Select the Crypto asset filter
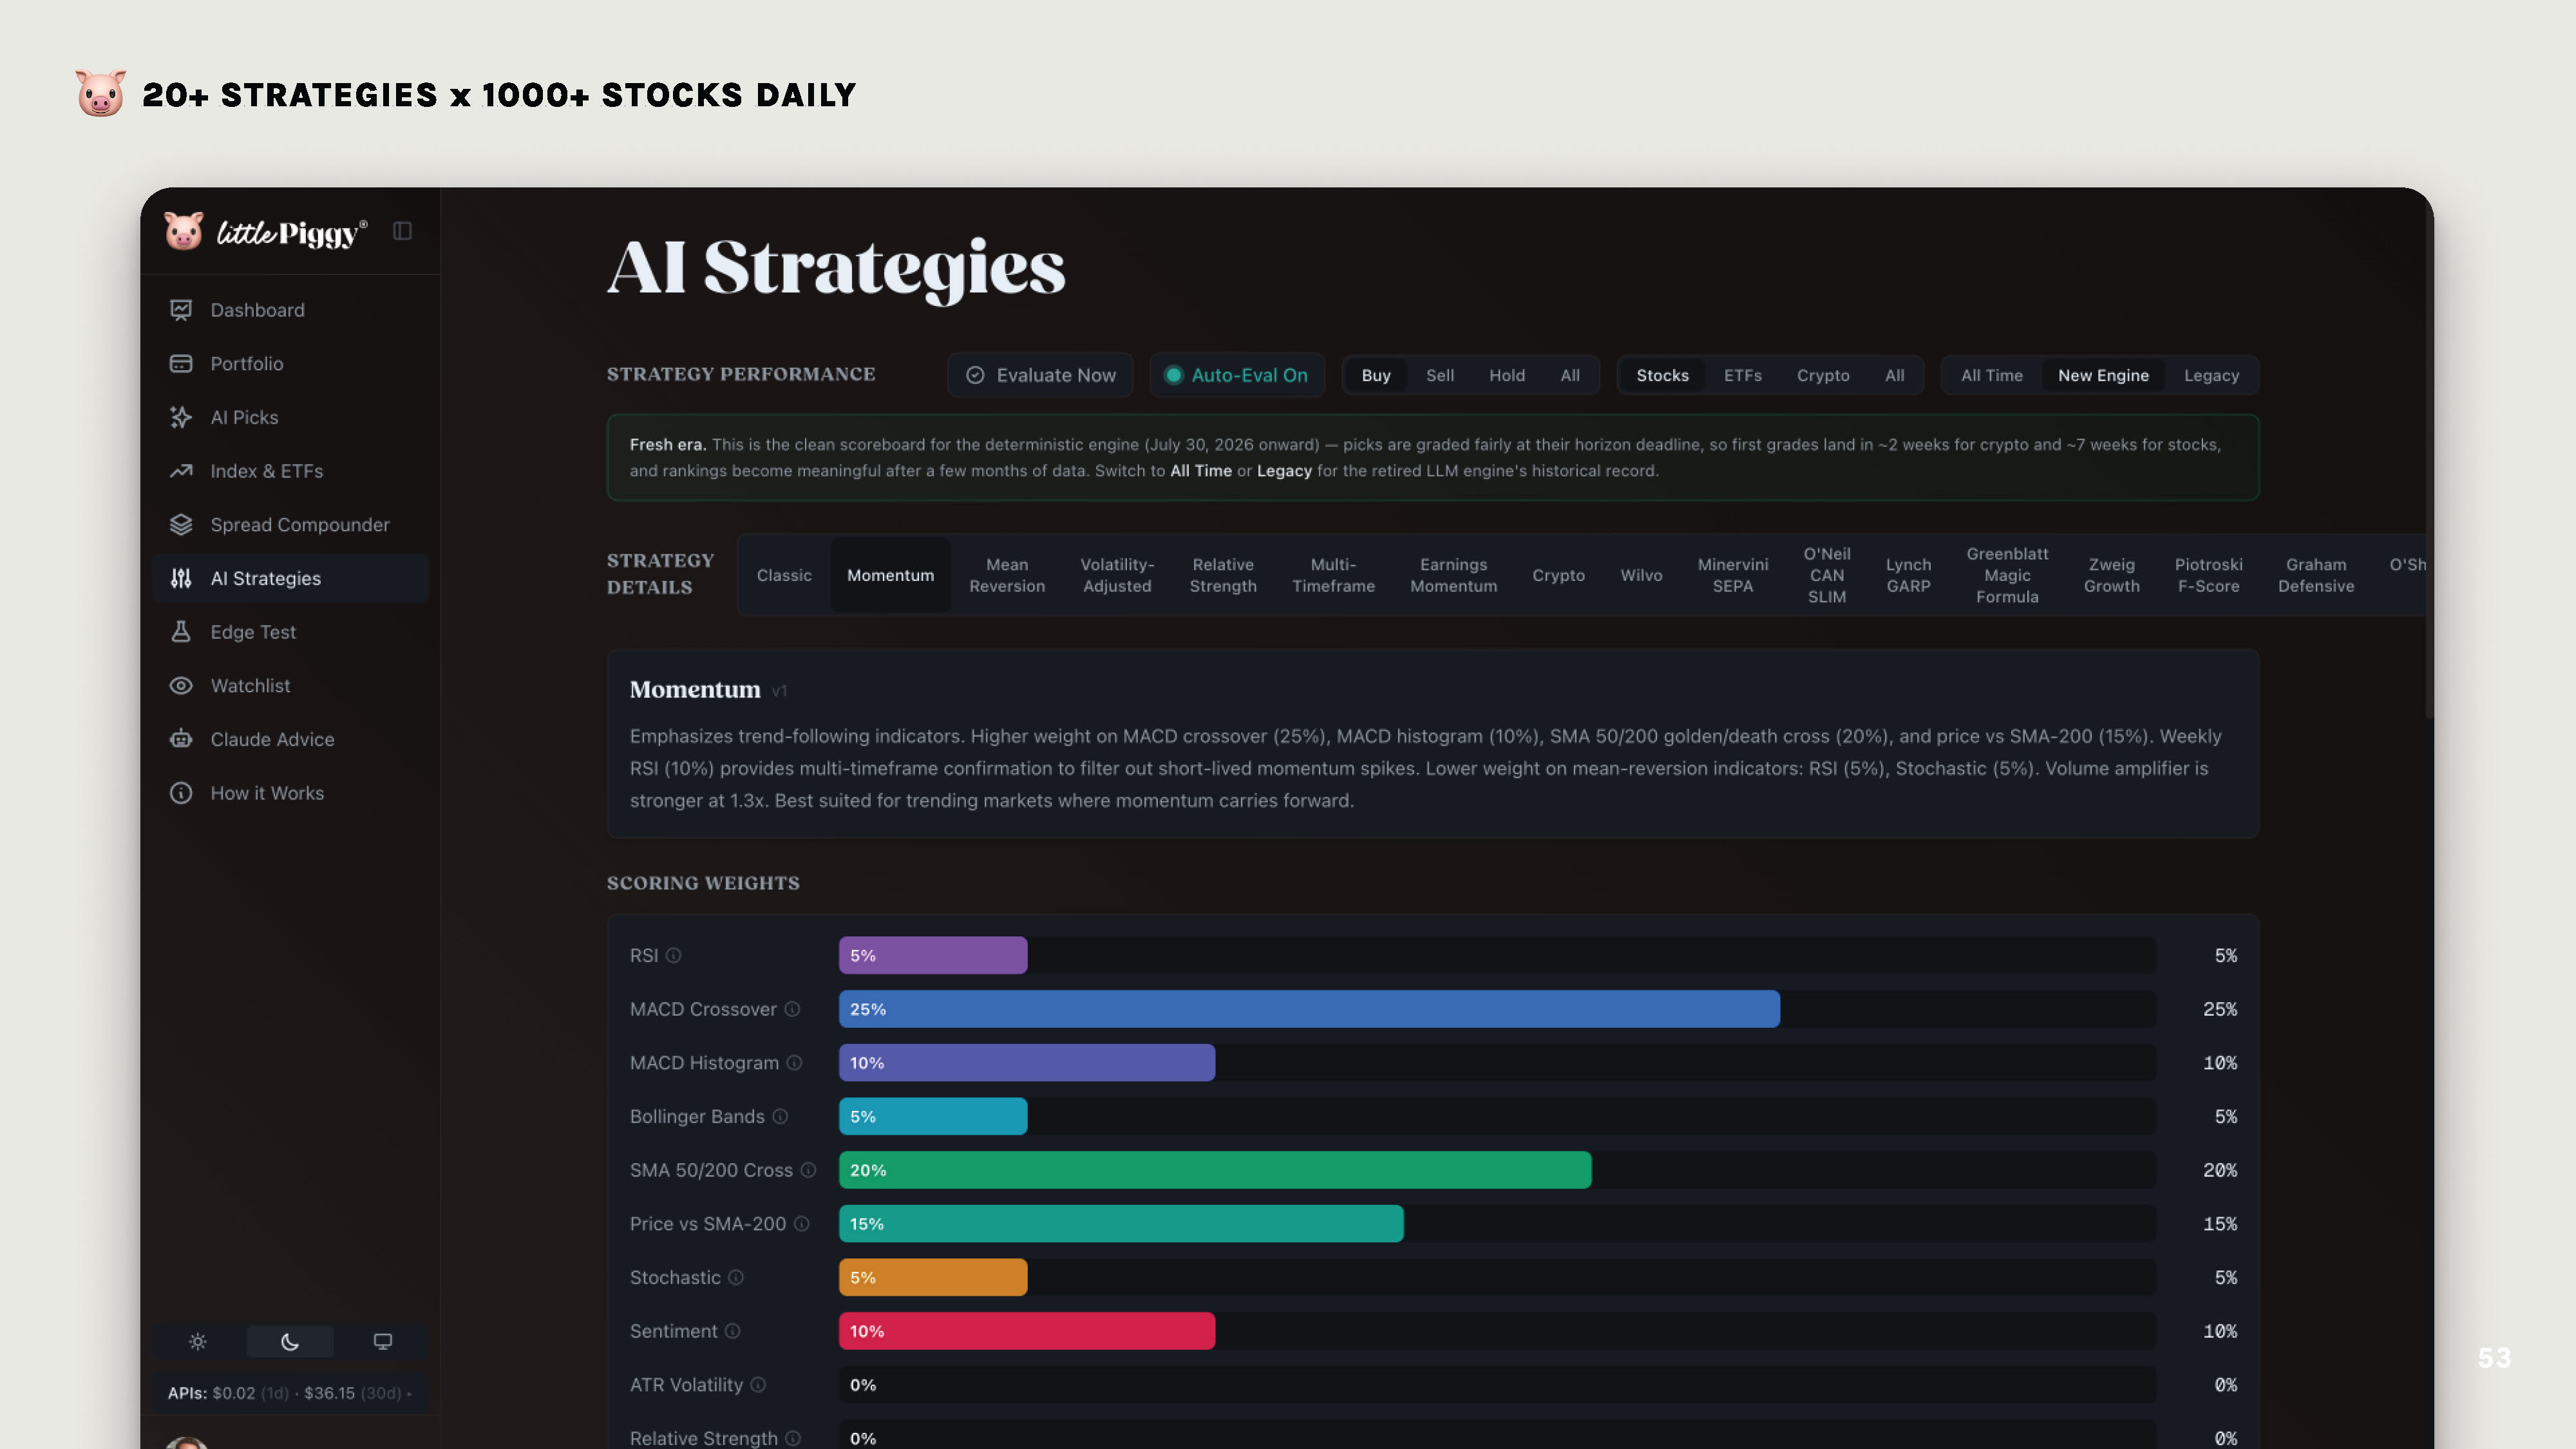 tap(1822, 375)
